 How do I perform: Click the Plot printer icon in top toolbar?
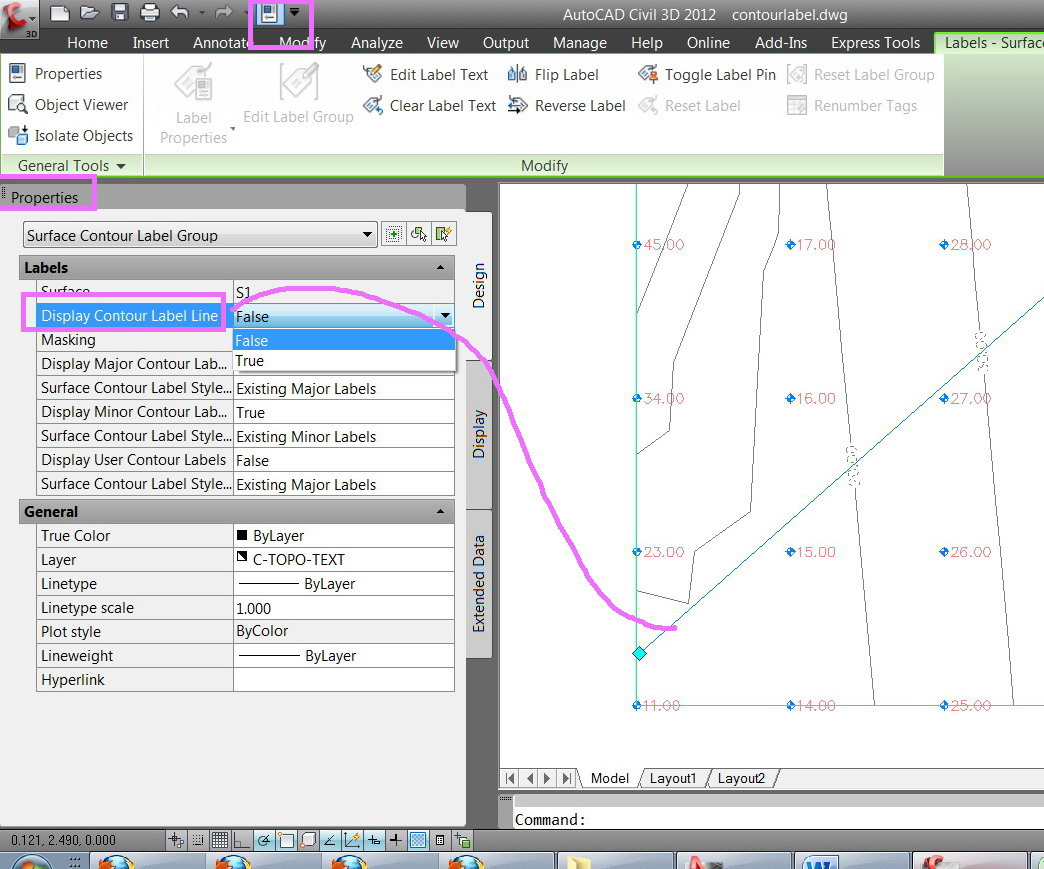[149, 13]
